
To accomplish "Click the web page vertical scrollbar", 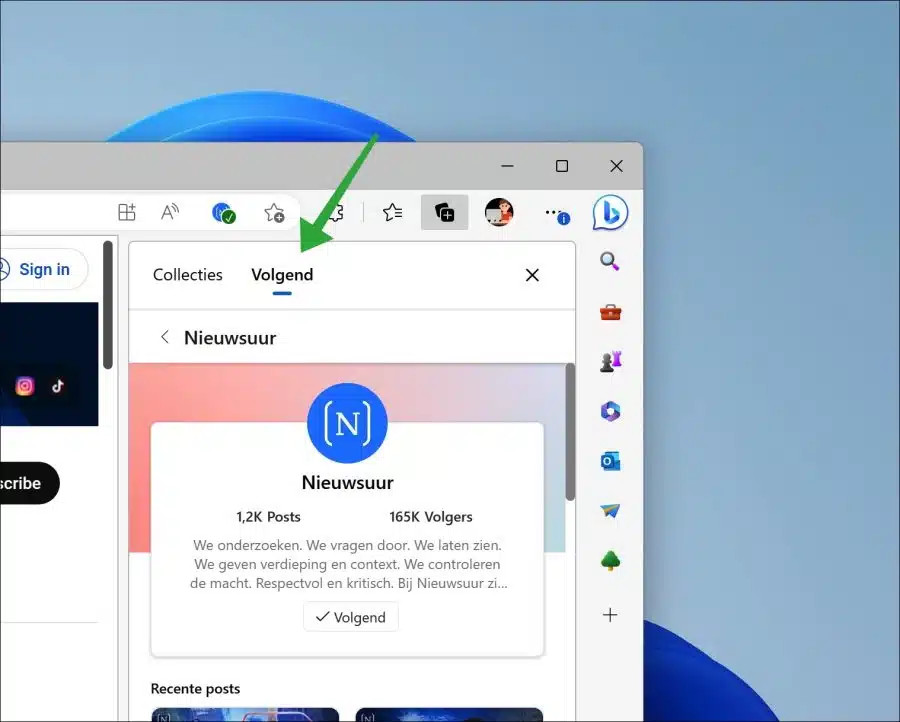I will pos(108,305).
